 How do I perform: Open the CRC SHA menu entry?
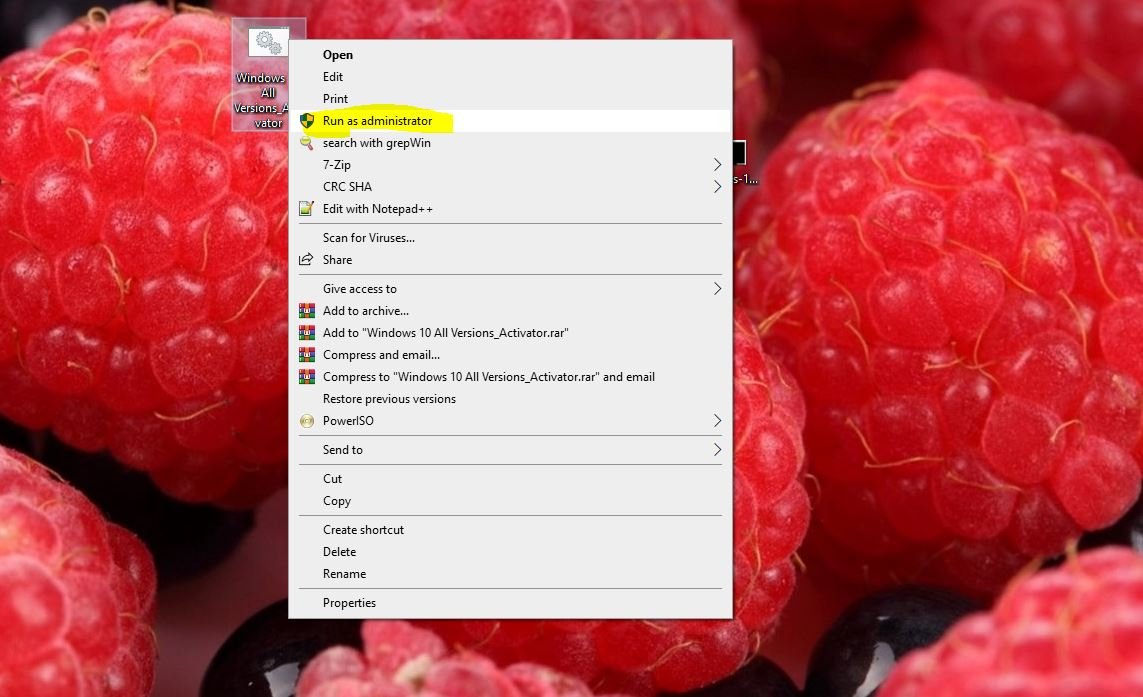[510, 187]
